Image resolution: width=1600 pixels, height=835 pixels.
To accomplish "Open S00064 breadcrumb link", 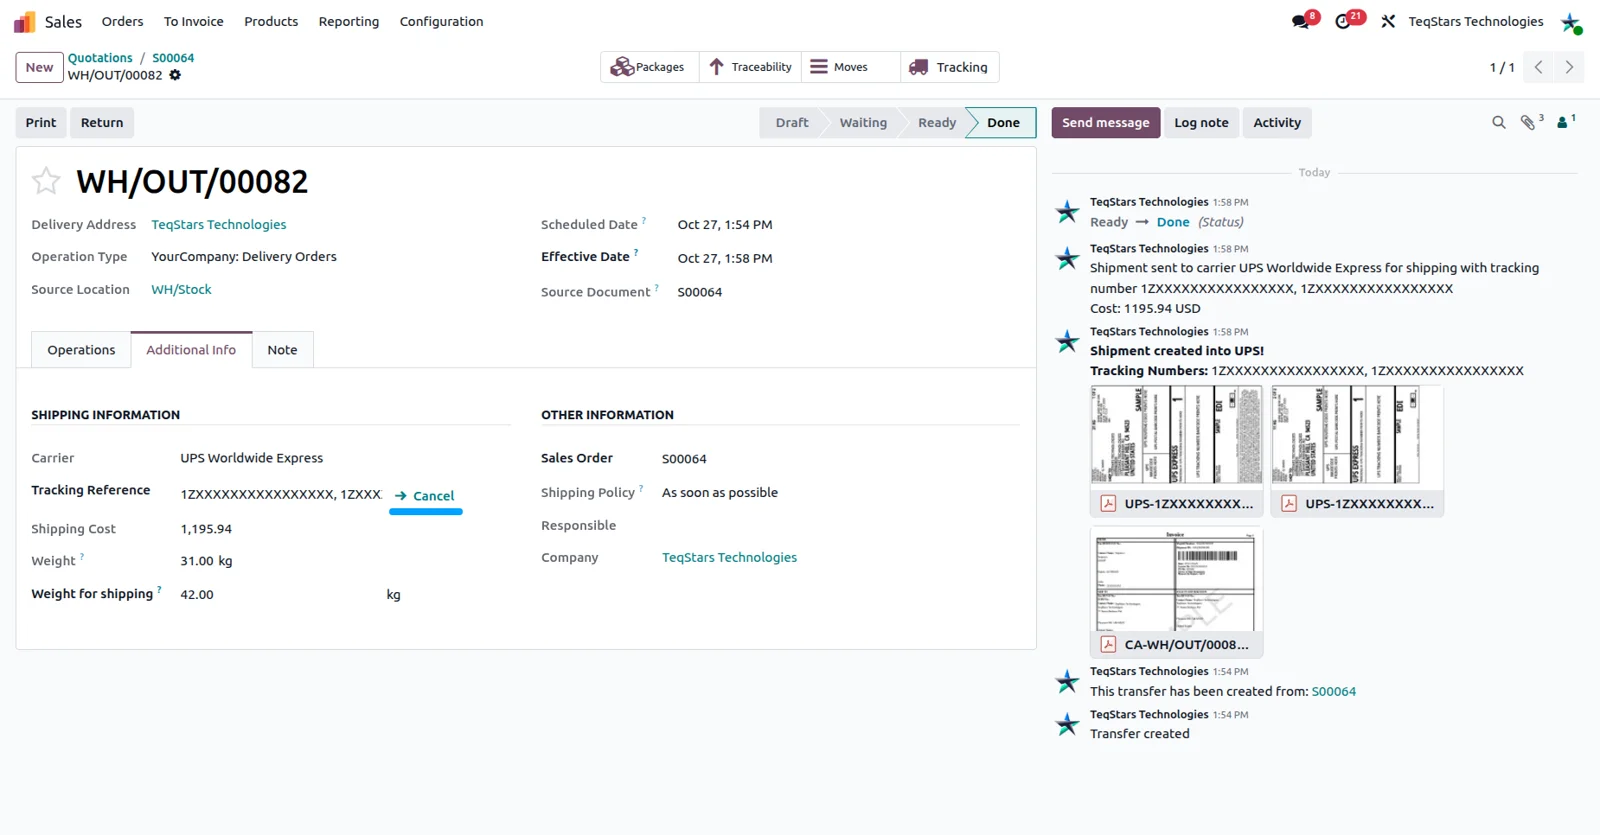I will [x=173, y=58].
